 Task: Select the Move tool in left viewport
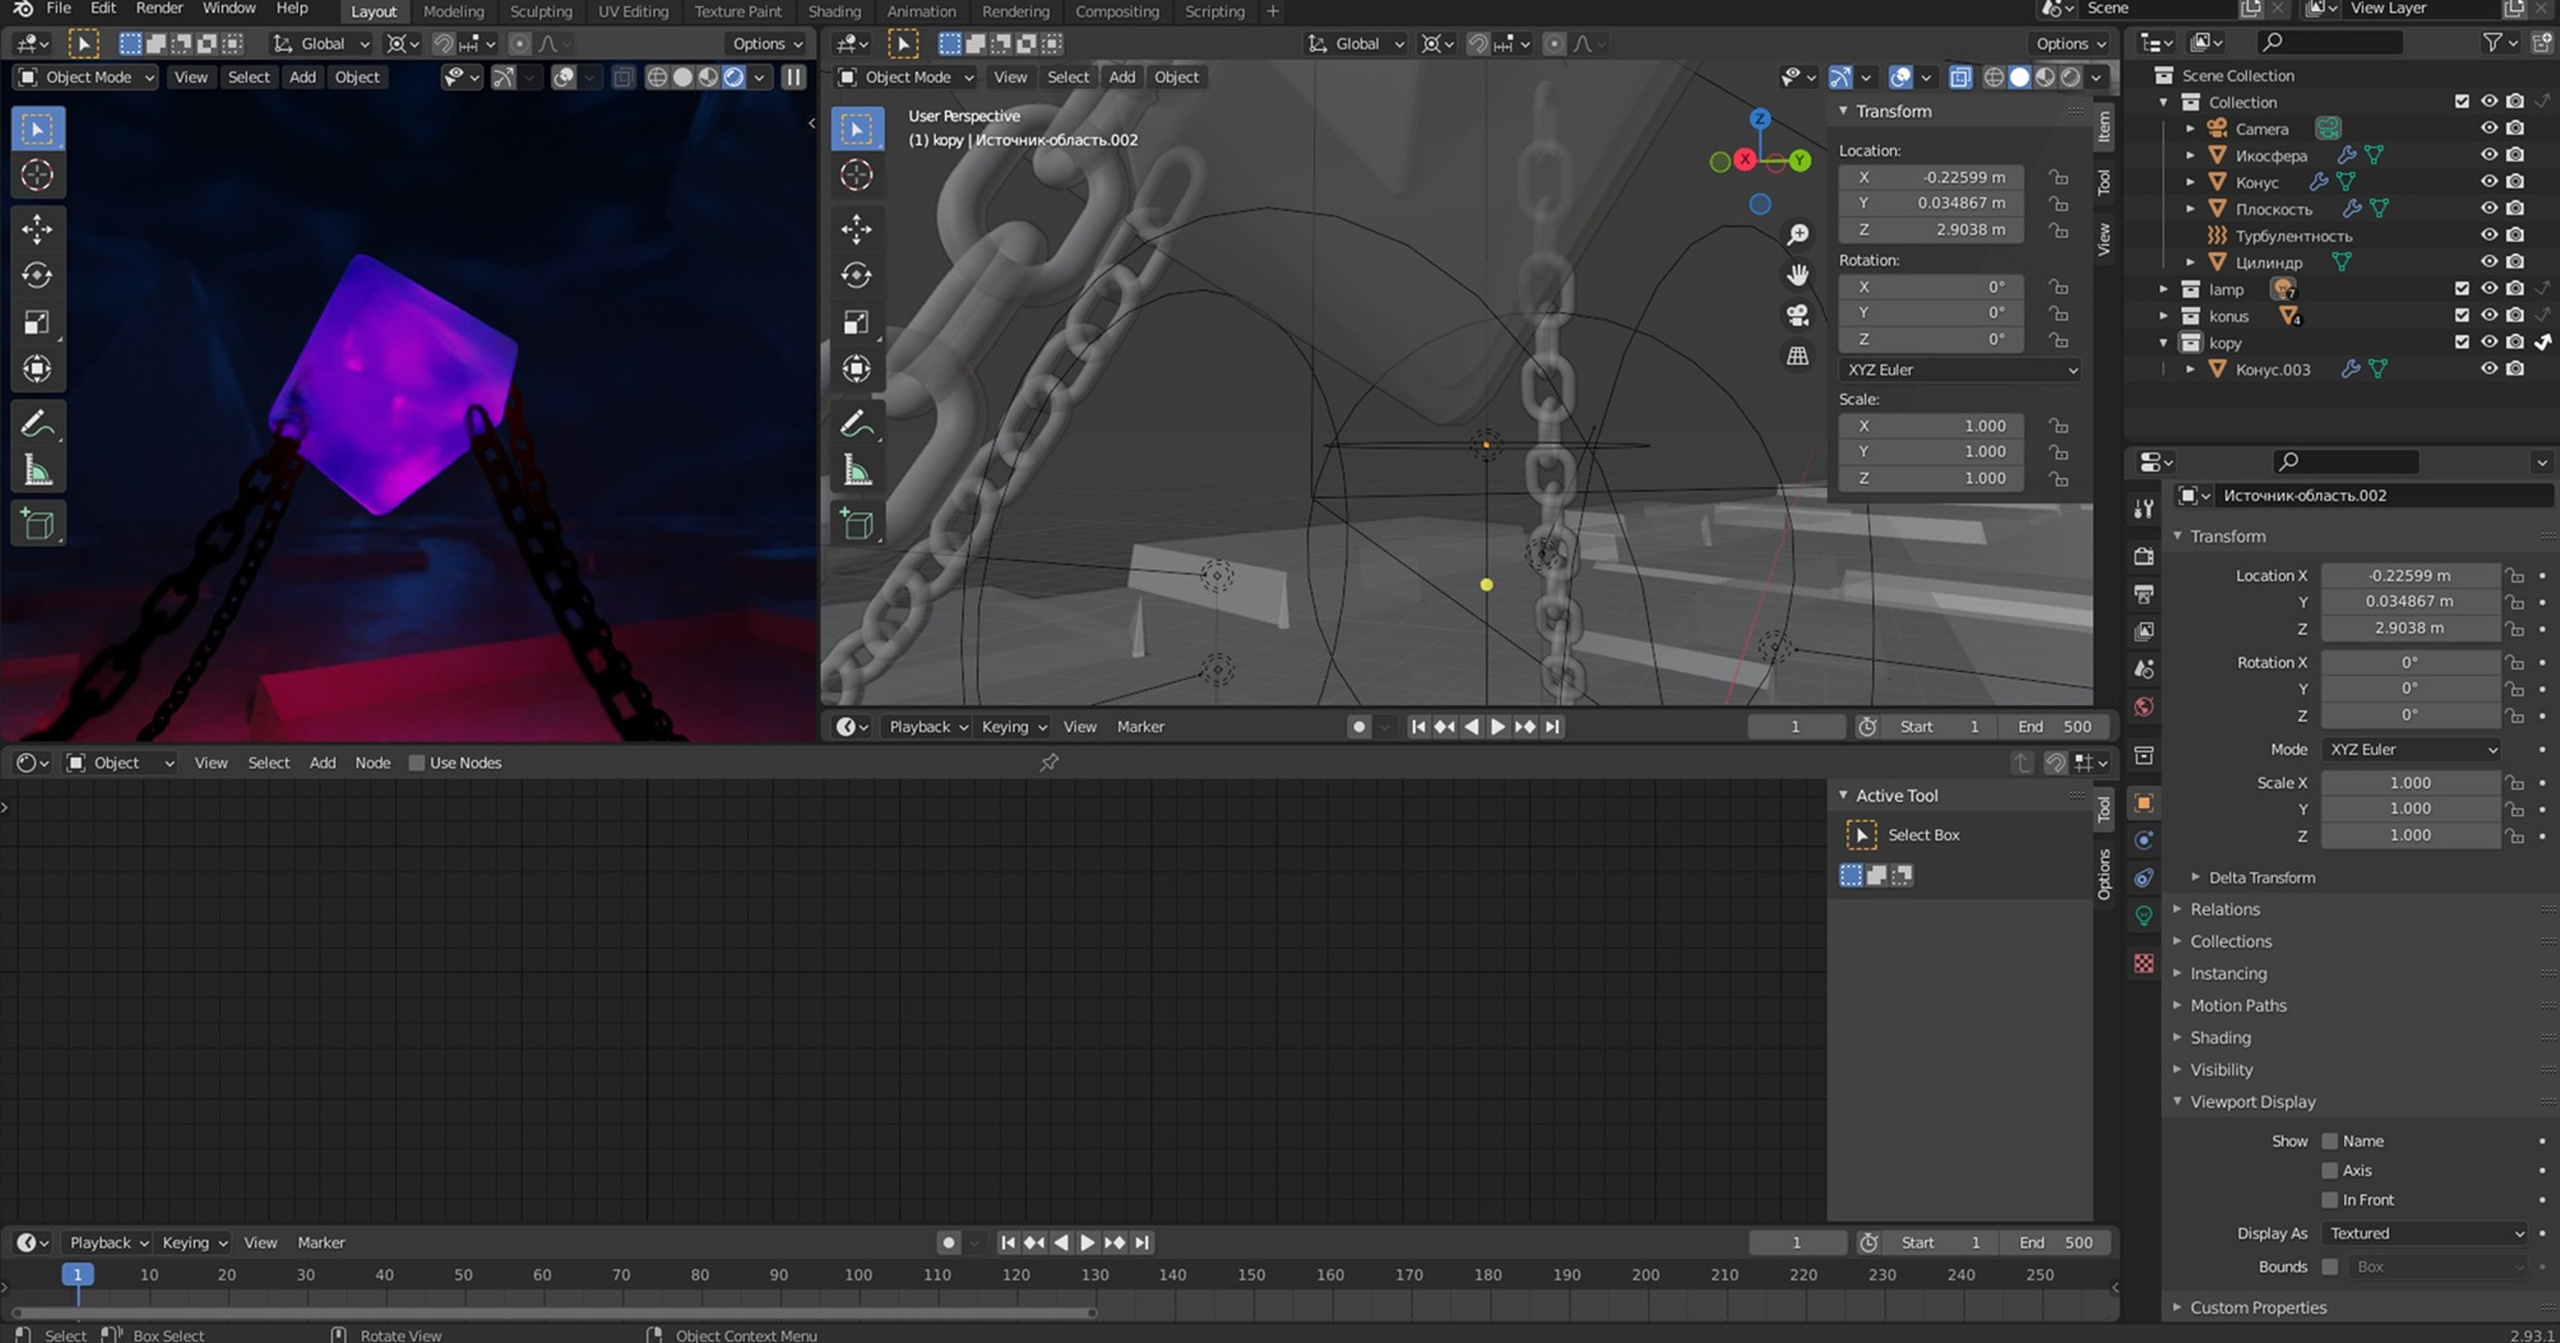[x=37, y=229]
